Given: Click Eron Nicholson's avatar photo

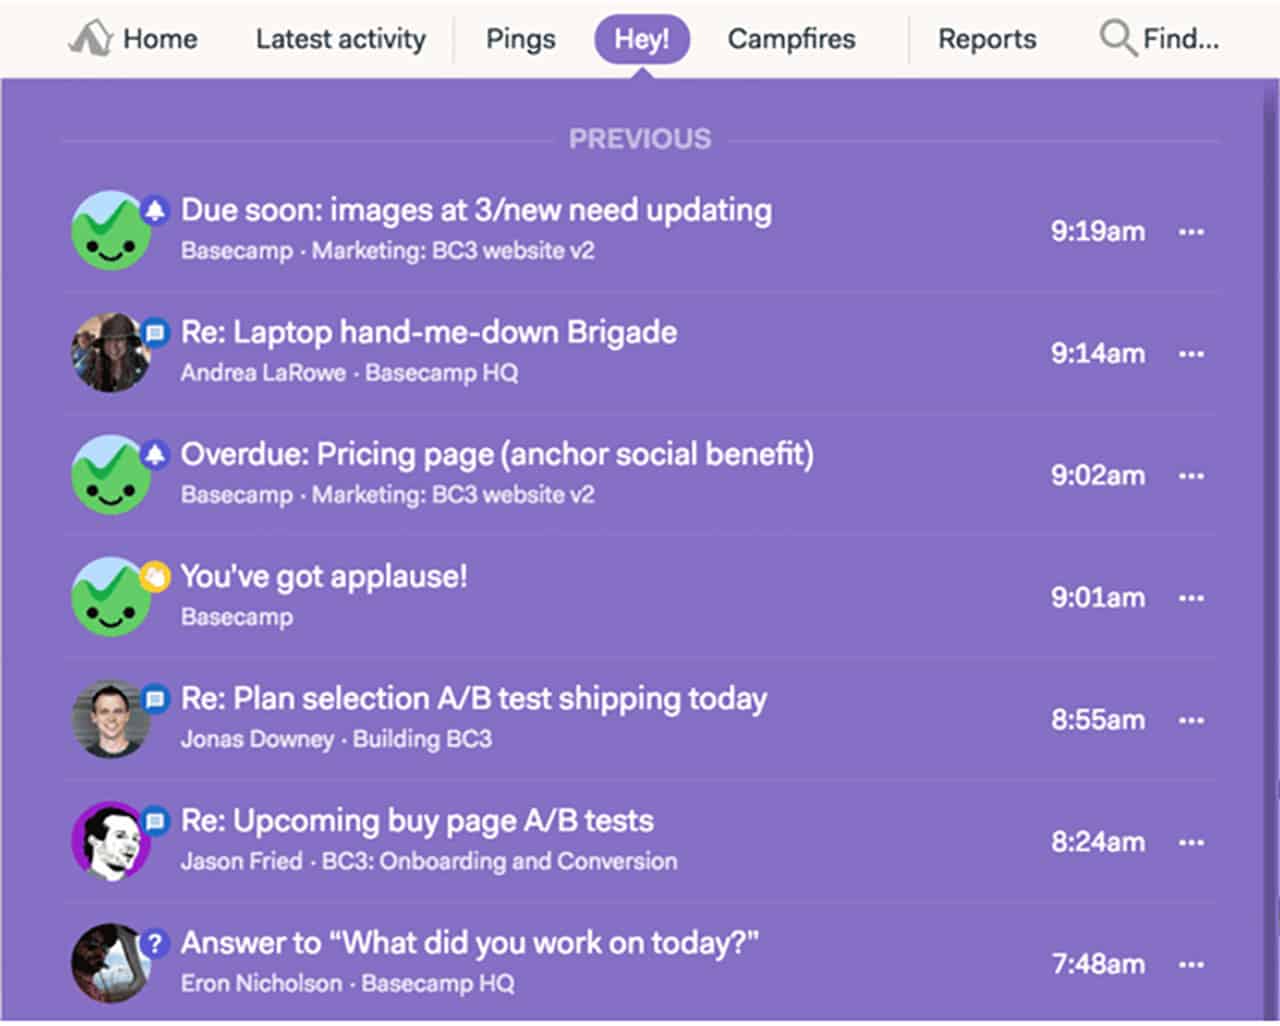Looking at the screenshot, I should coord(110,963).
